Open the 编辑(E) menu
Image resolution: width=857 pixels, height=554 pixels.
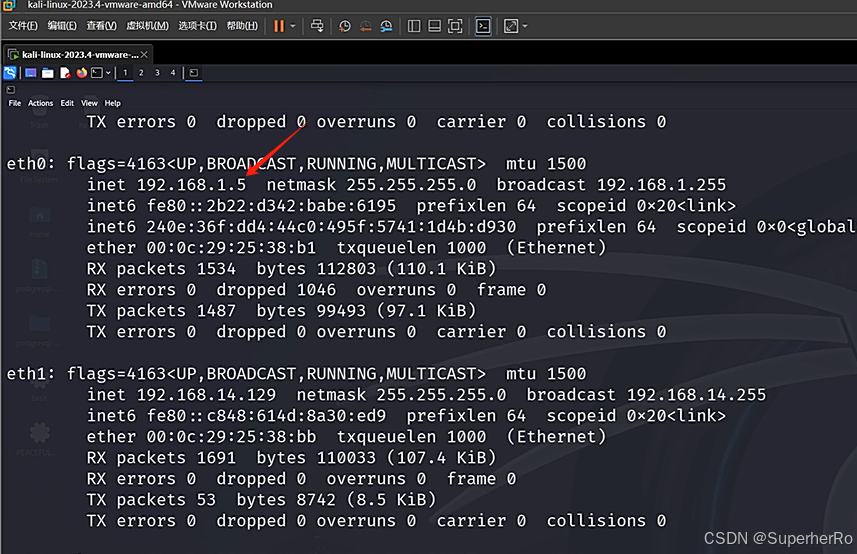[x=62, y=26]
